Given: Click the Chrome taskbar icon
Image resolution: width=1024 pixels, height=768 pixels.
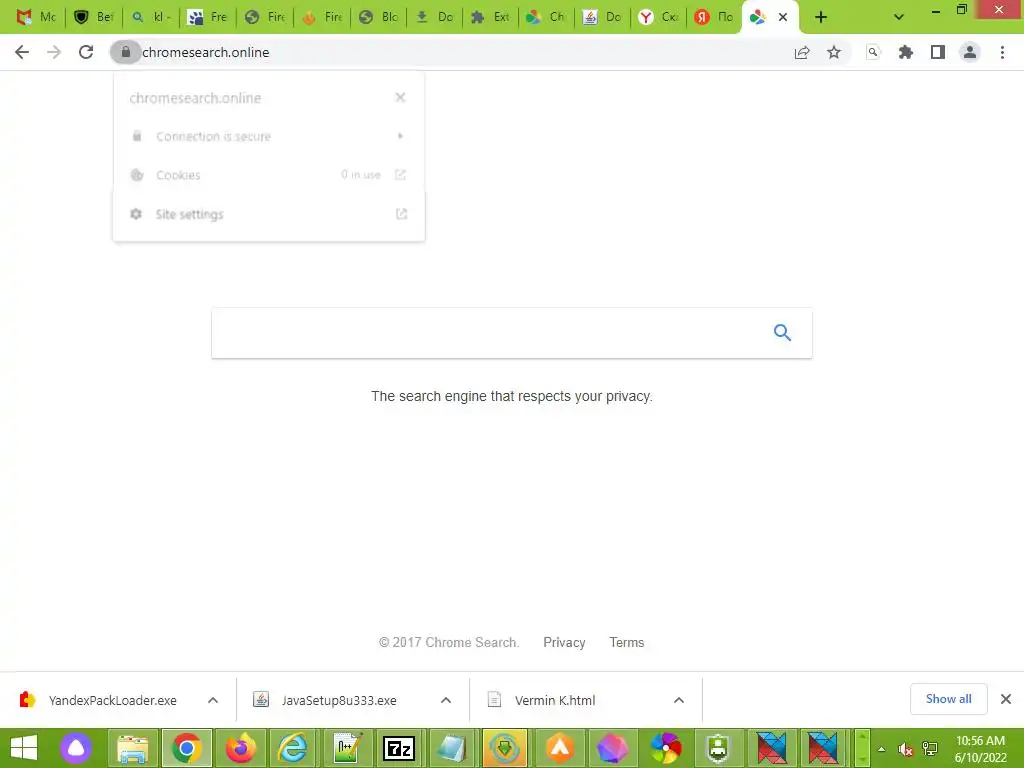Looking at the screenshot, I should [x=187, y=748].
